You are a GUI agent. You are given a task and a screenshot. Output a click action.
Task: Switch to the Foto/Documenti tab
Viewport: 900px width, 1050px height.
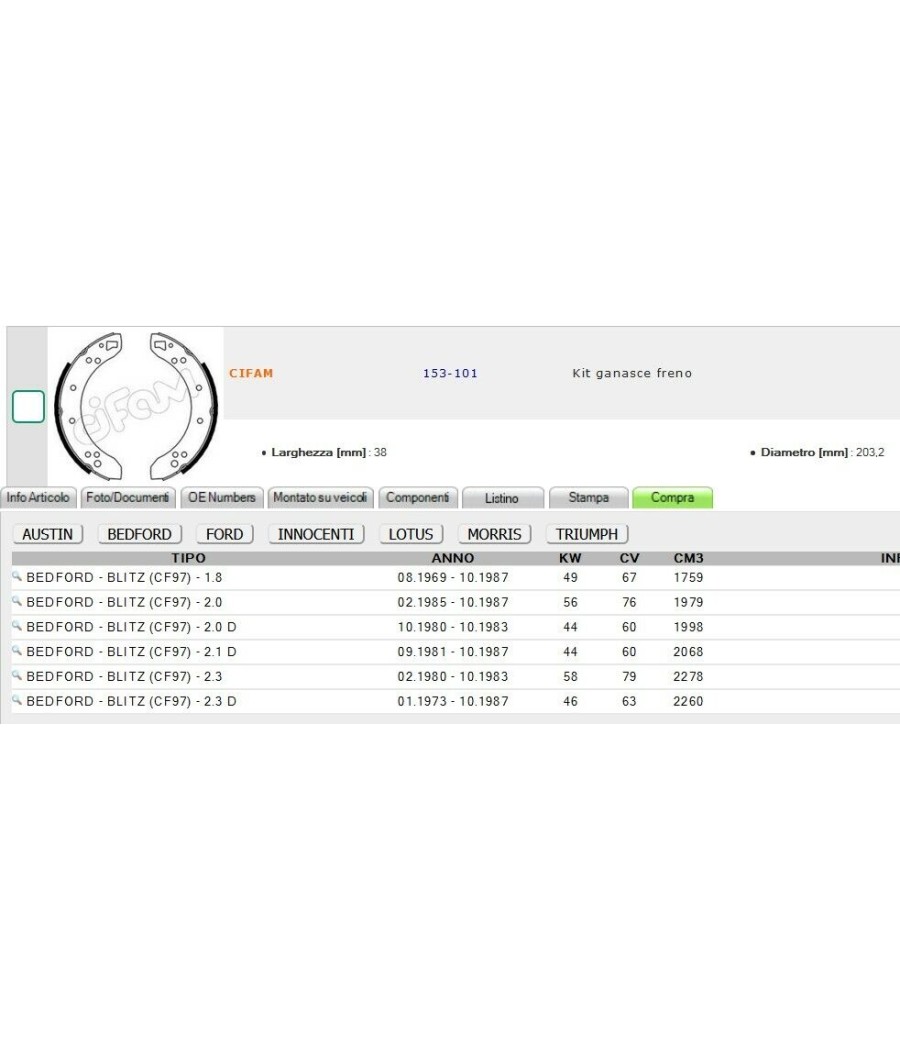(127, 498)
